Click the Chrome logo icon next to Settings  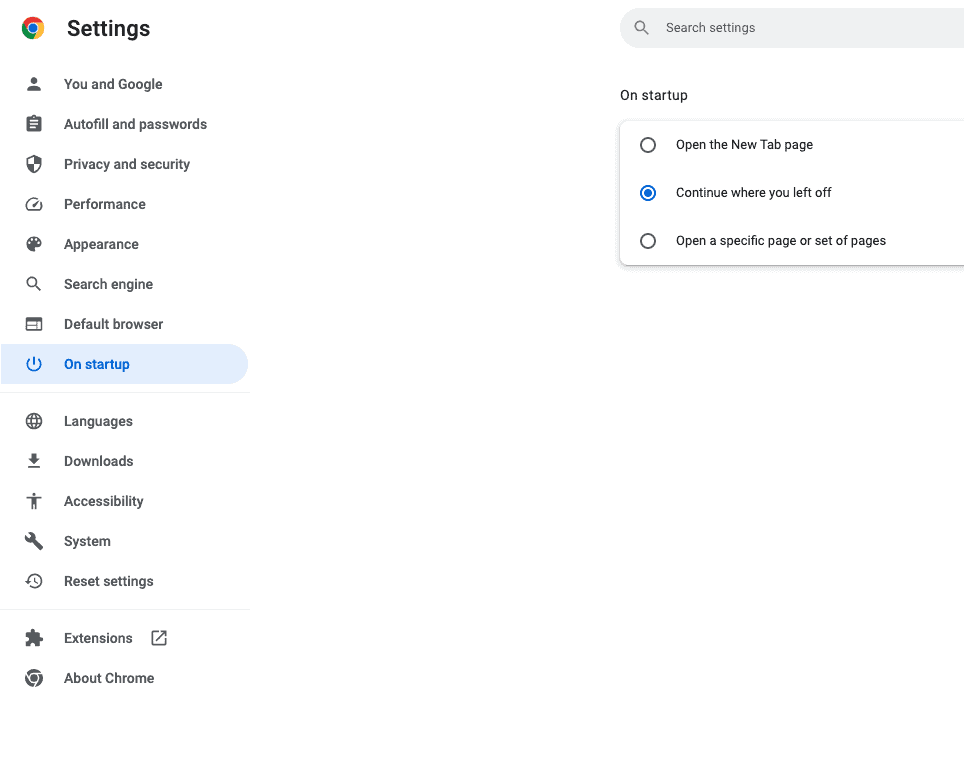[x=32, y=28]
